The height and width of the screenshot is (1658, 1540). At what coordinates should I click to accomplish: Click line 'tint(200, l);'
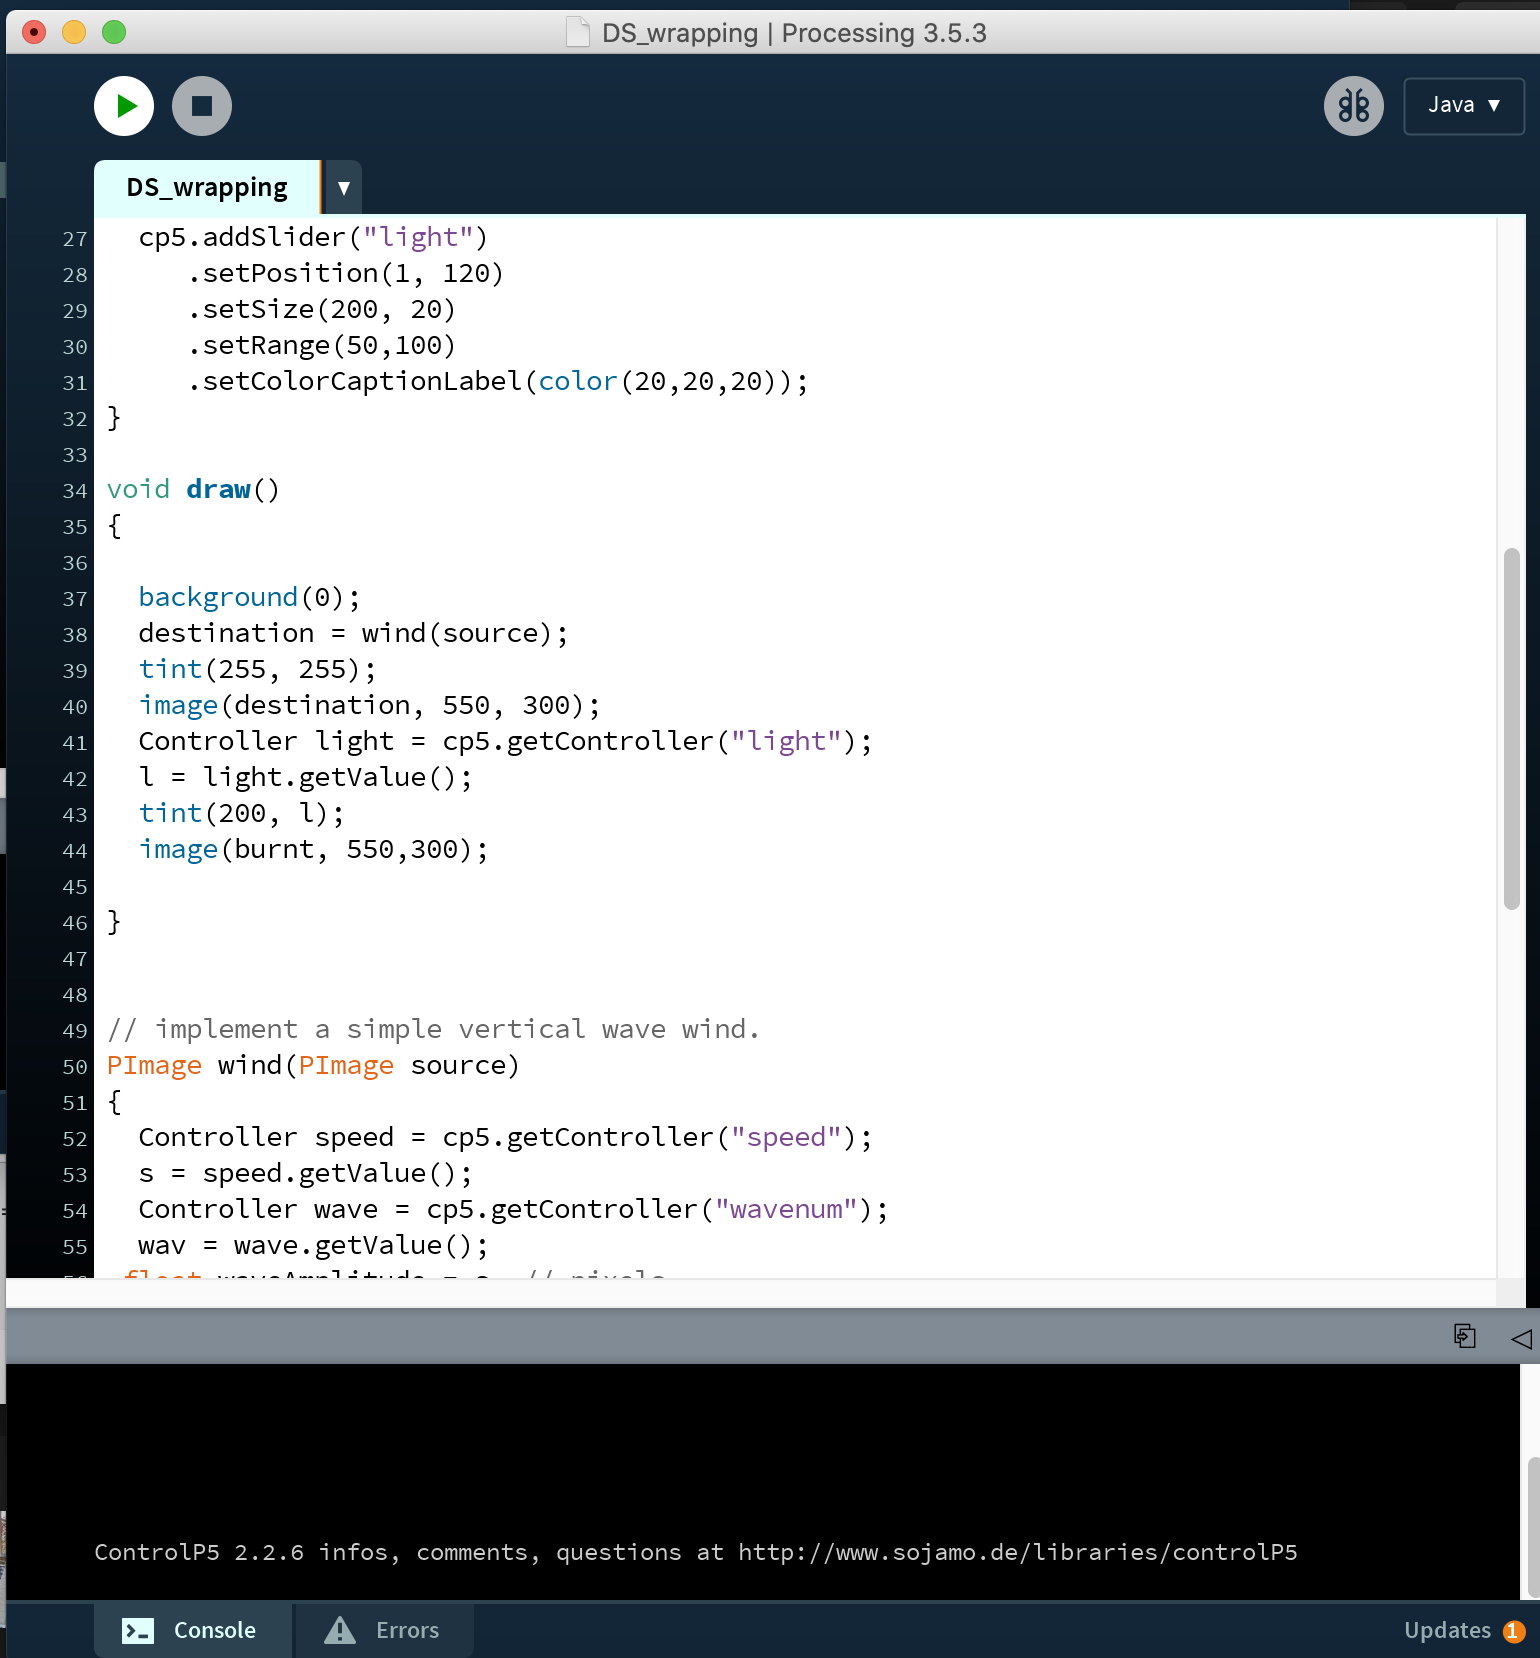pyautogui.click(x=241, y=814)
